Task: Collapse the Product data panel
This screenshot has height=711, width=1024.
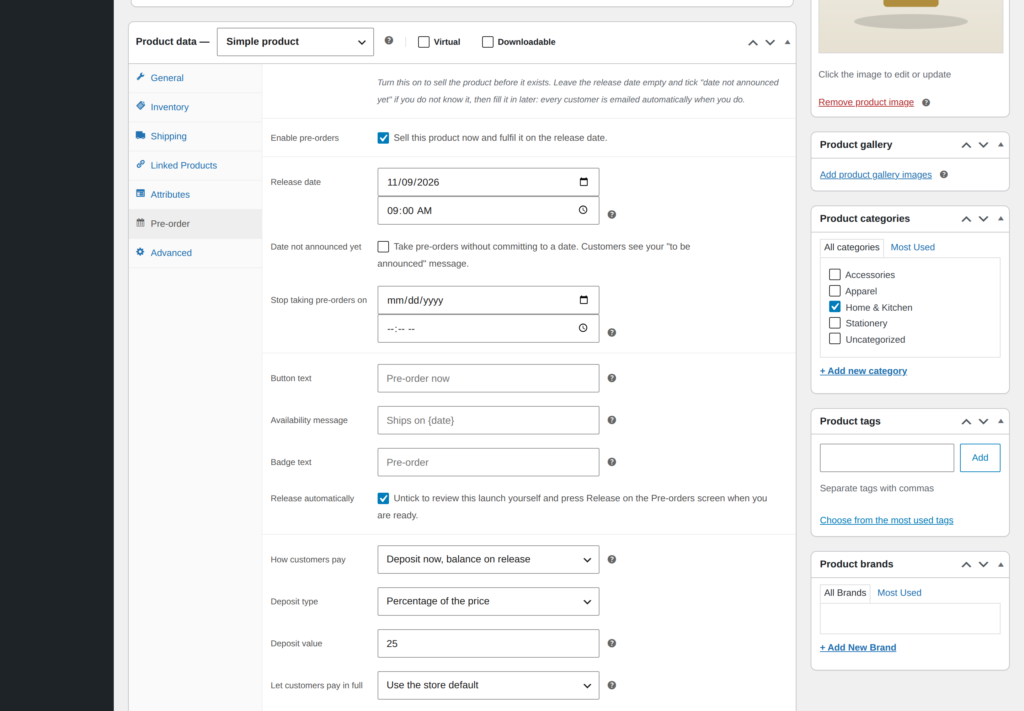Action: pos(787,42)
